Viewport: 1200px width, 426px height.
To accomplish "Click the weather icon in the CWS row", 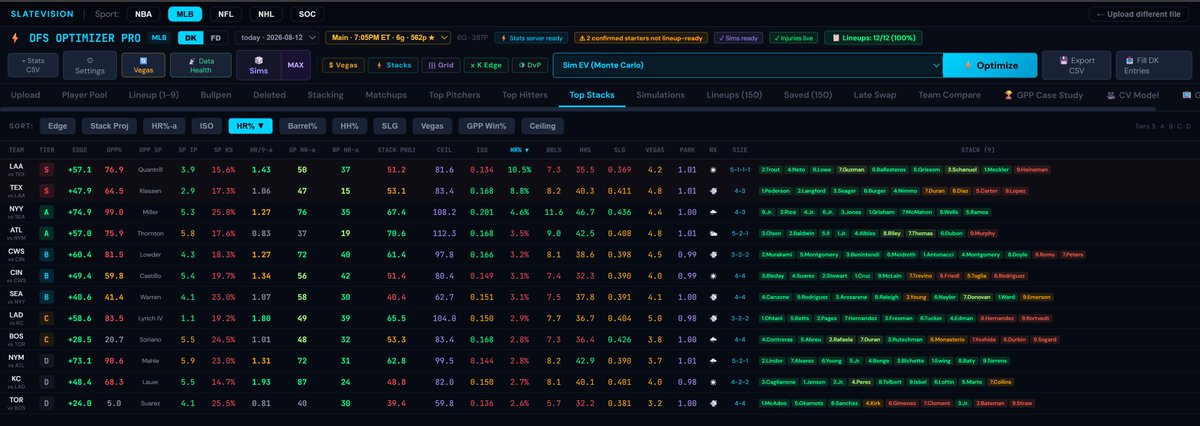I will click(x=713, y=255).
